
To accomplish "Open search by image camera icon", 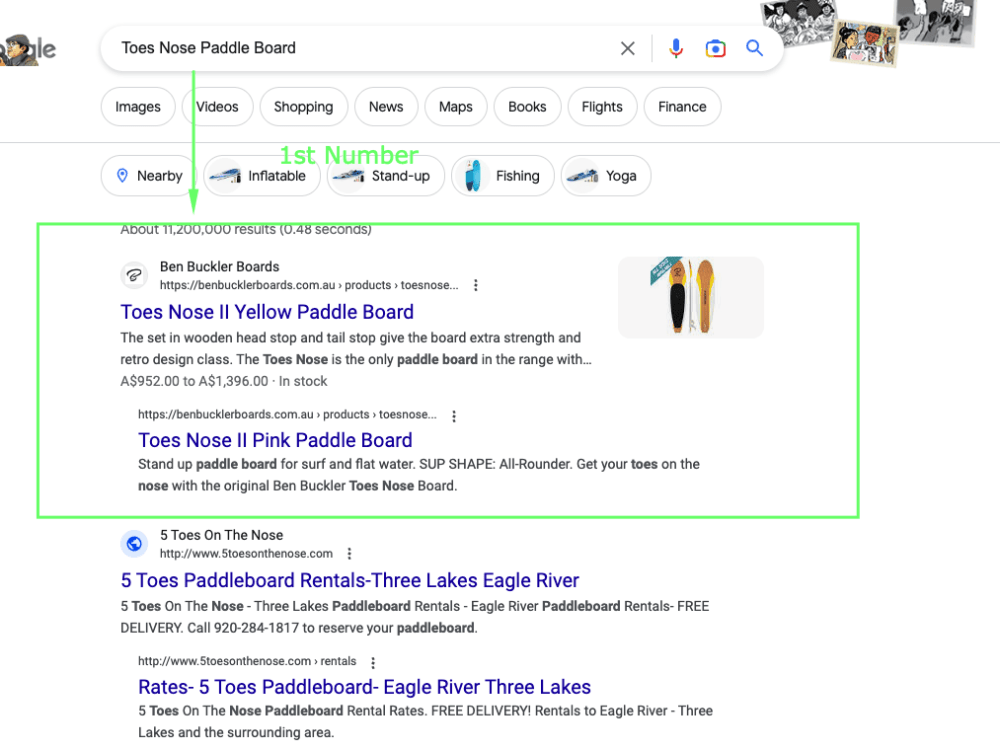I will click(x=716, y=48).
